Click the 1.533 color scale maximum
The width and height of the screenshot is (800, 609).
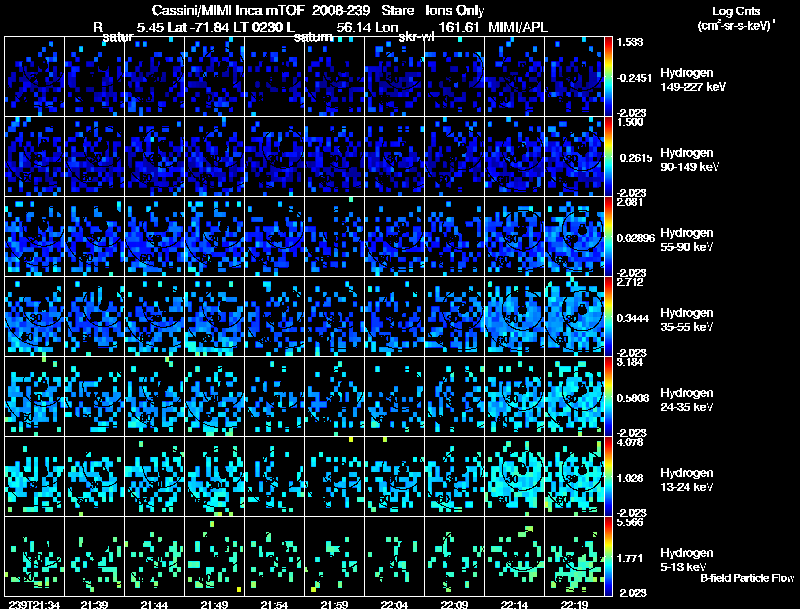(630, 42)
